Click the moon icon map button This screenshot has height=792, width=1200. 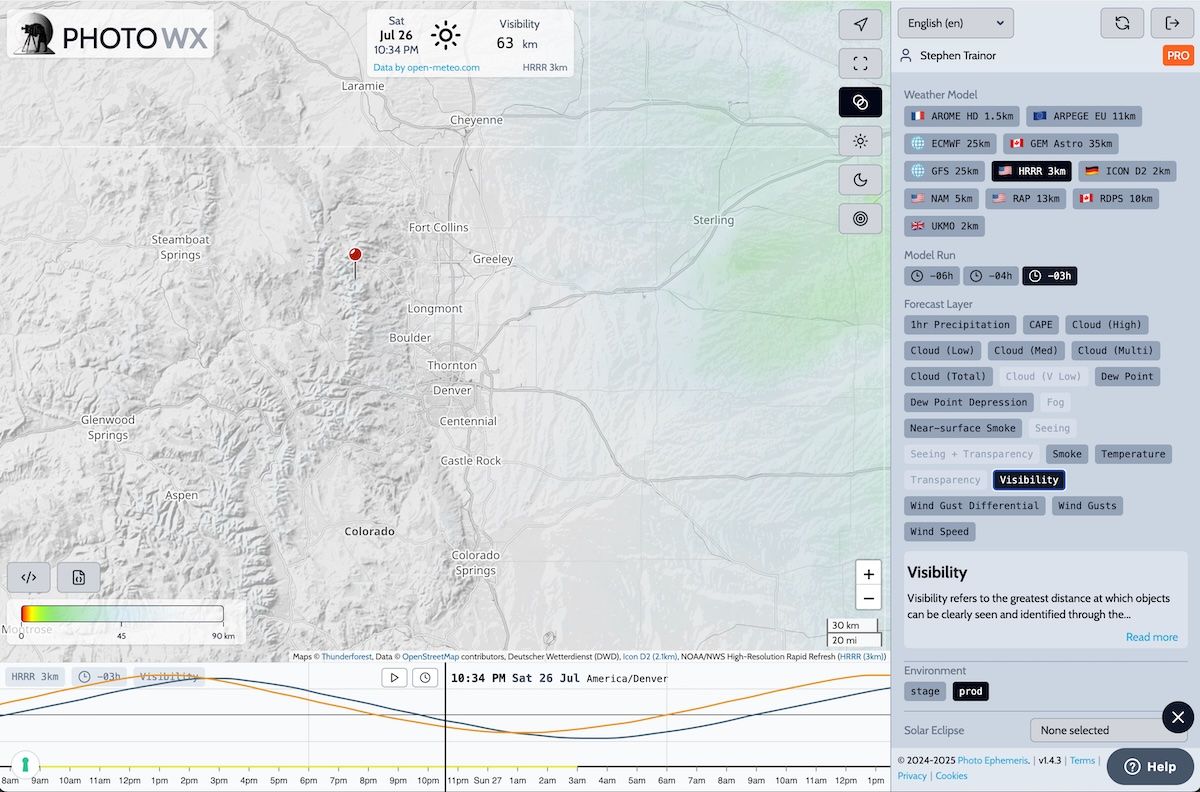[860, 180]
